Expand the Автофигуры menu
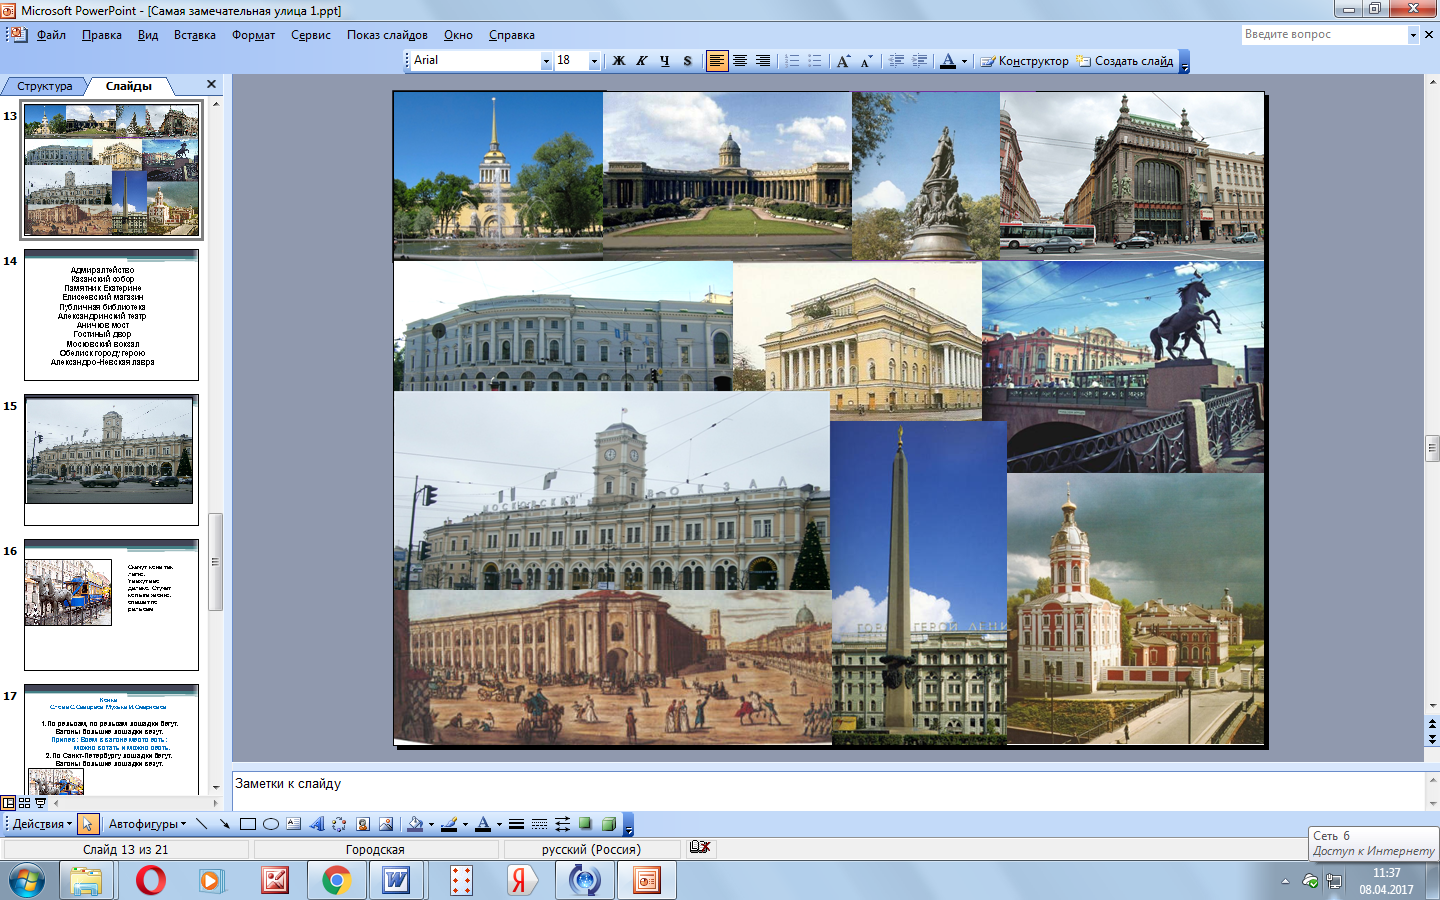 [147, 824]
